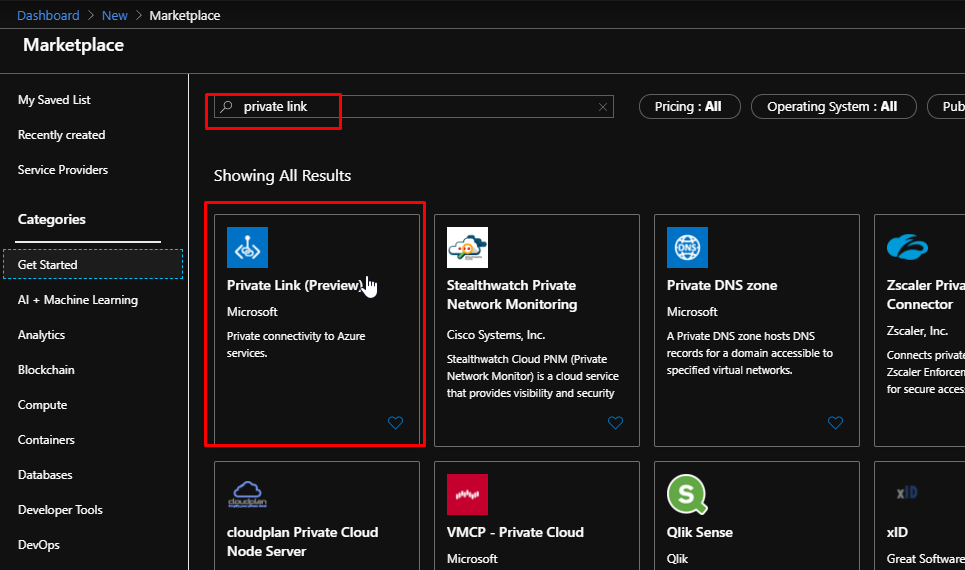Screen dimensions: 965x570
Task: Click the Private DNS zone icon
Action: pos(687,247)
